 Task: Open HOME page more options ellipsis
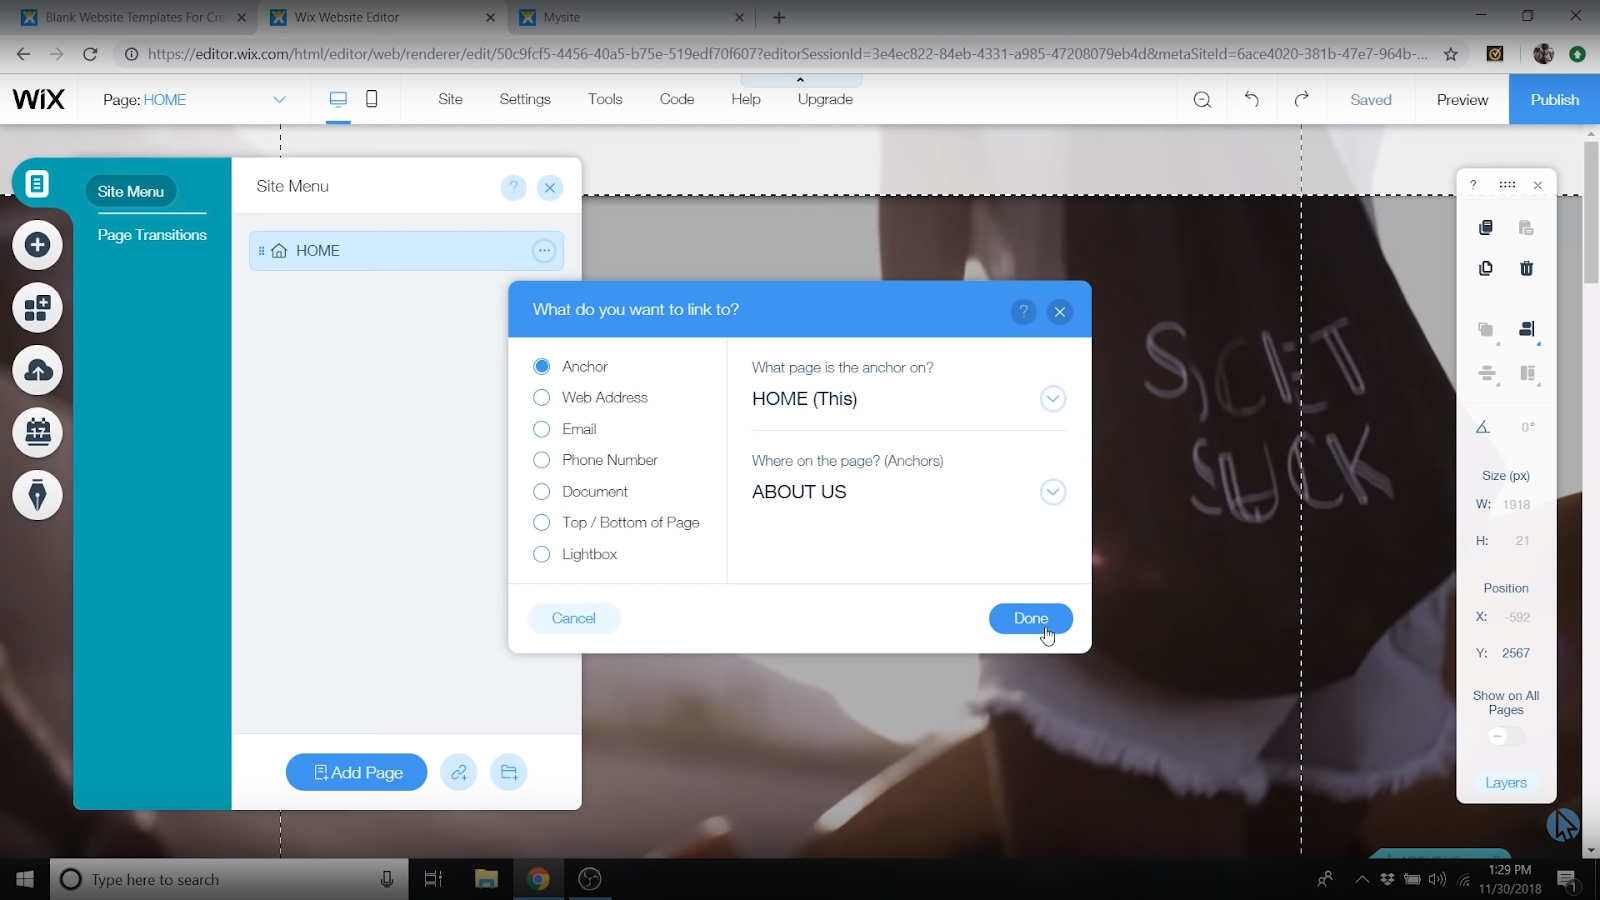(544, 251)
